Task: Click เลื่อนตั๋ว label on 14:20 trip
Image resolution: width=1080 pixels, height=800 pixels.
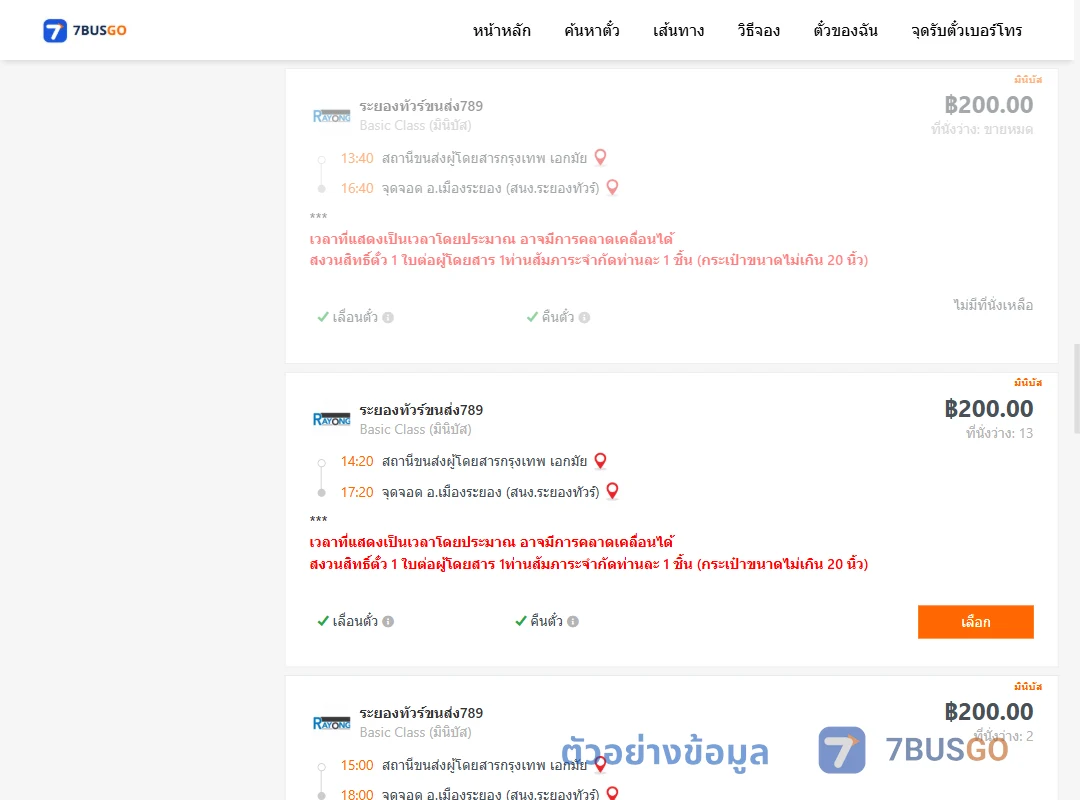Action: (x=355, y=621)
